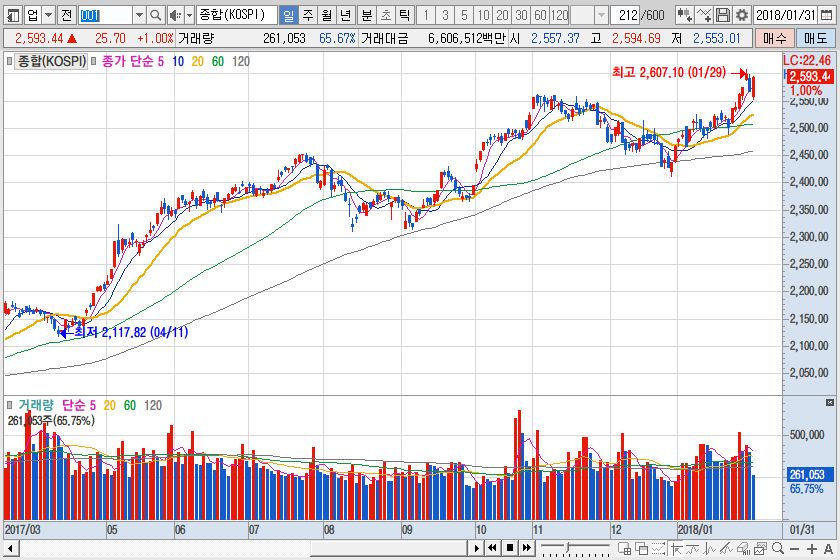Select the minute (분) chart tab
Screen dimensions: 840x560
coord(366,15)
